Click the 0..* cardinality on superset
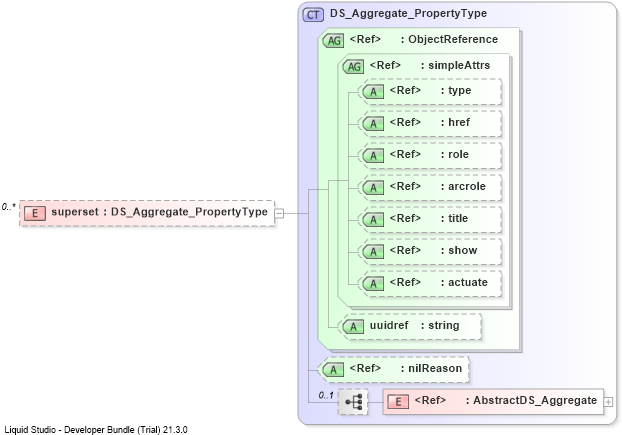 click(x=9, y=207)
